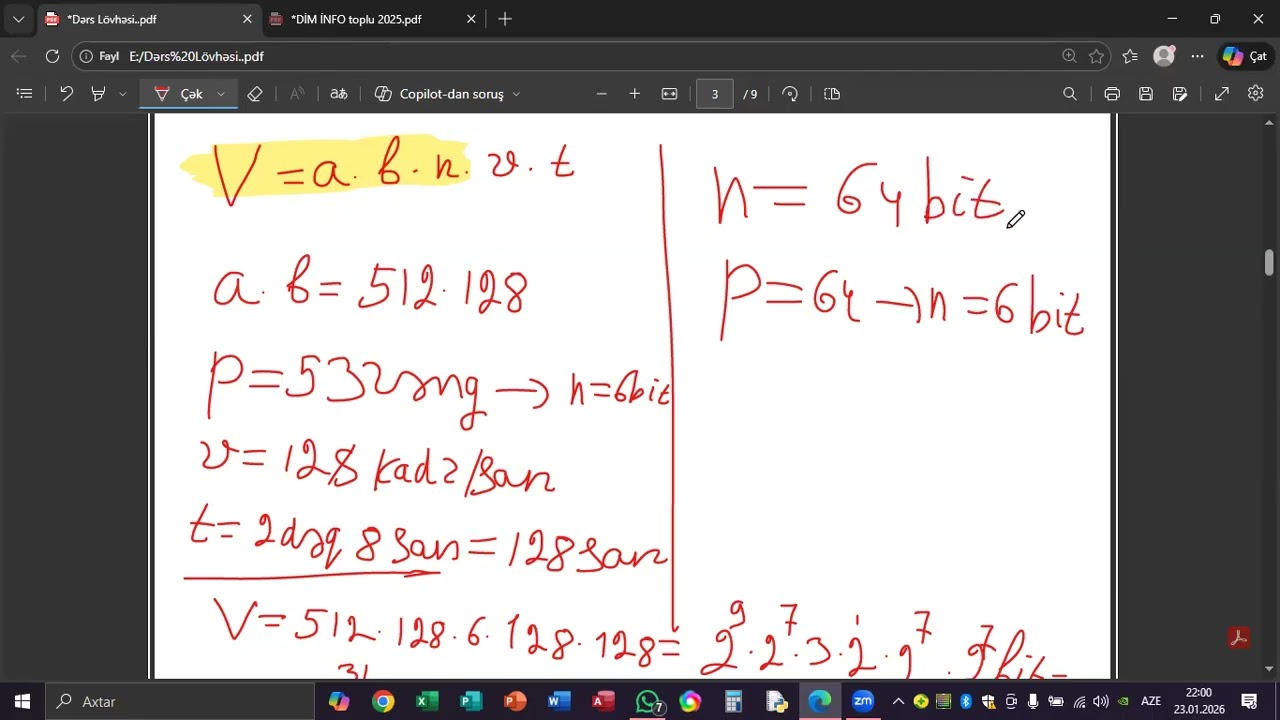The height and width of the screenshot is (720, 1280).
Task: Open WhatsApp from the taskbar
Action: pos(648,702)
